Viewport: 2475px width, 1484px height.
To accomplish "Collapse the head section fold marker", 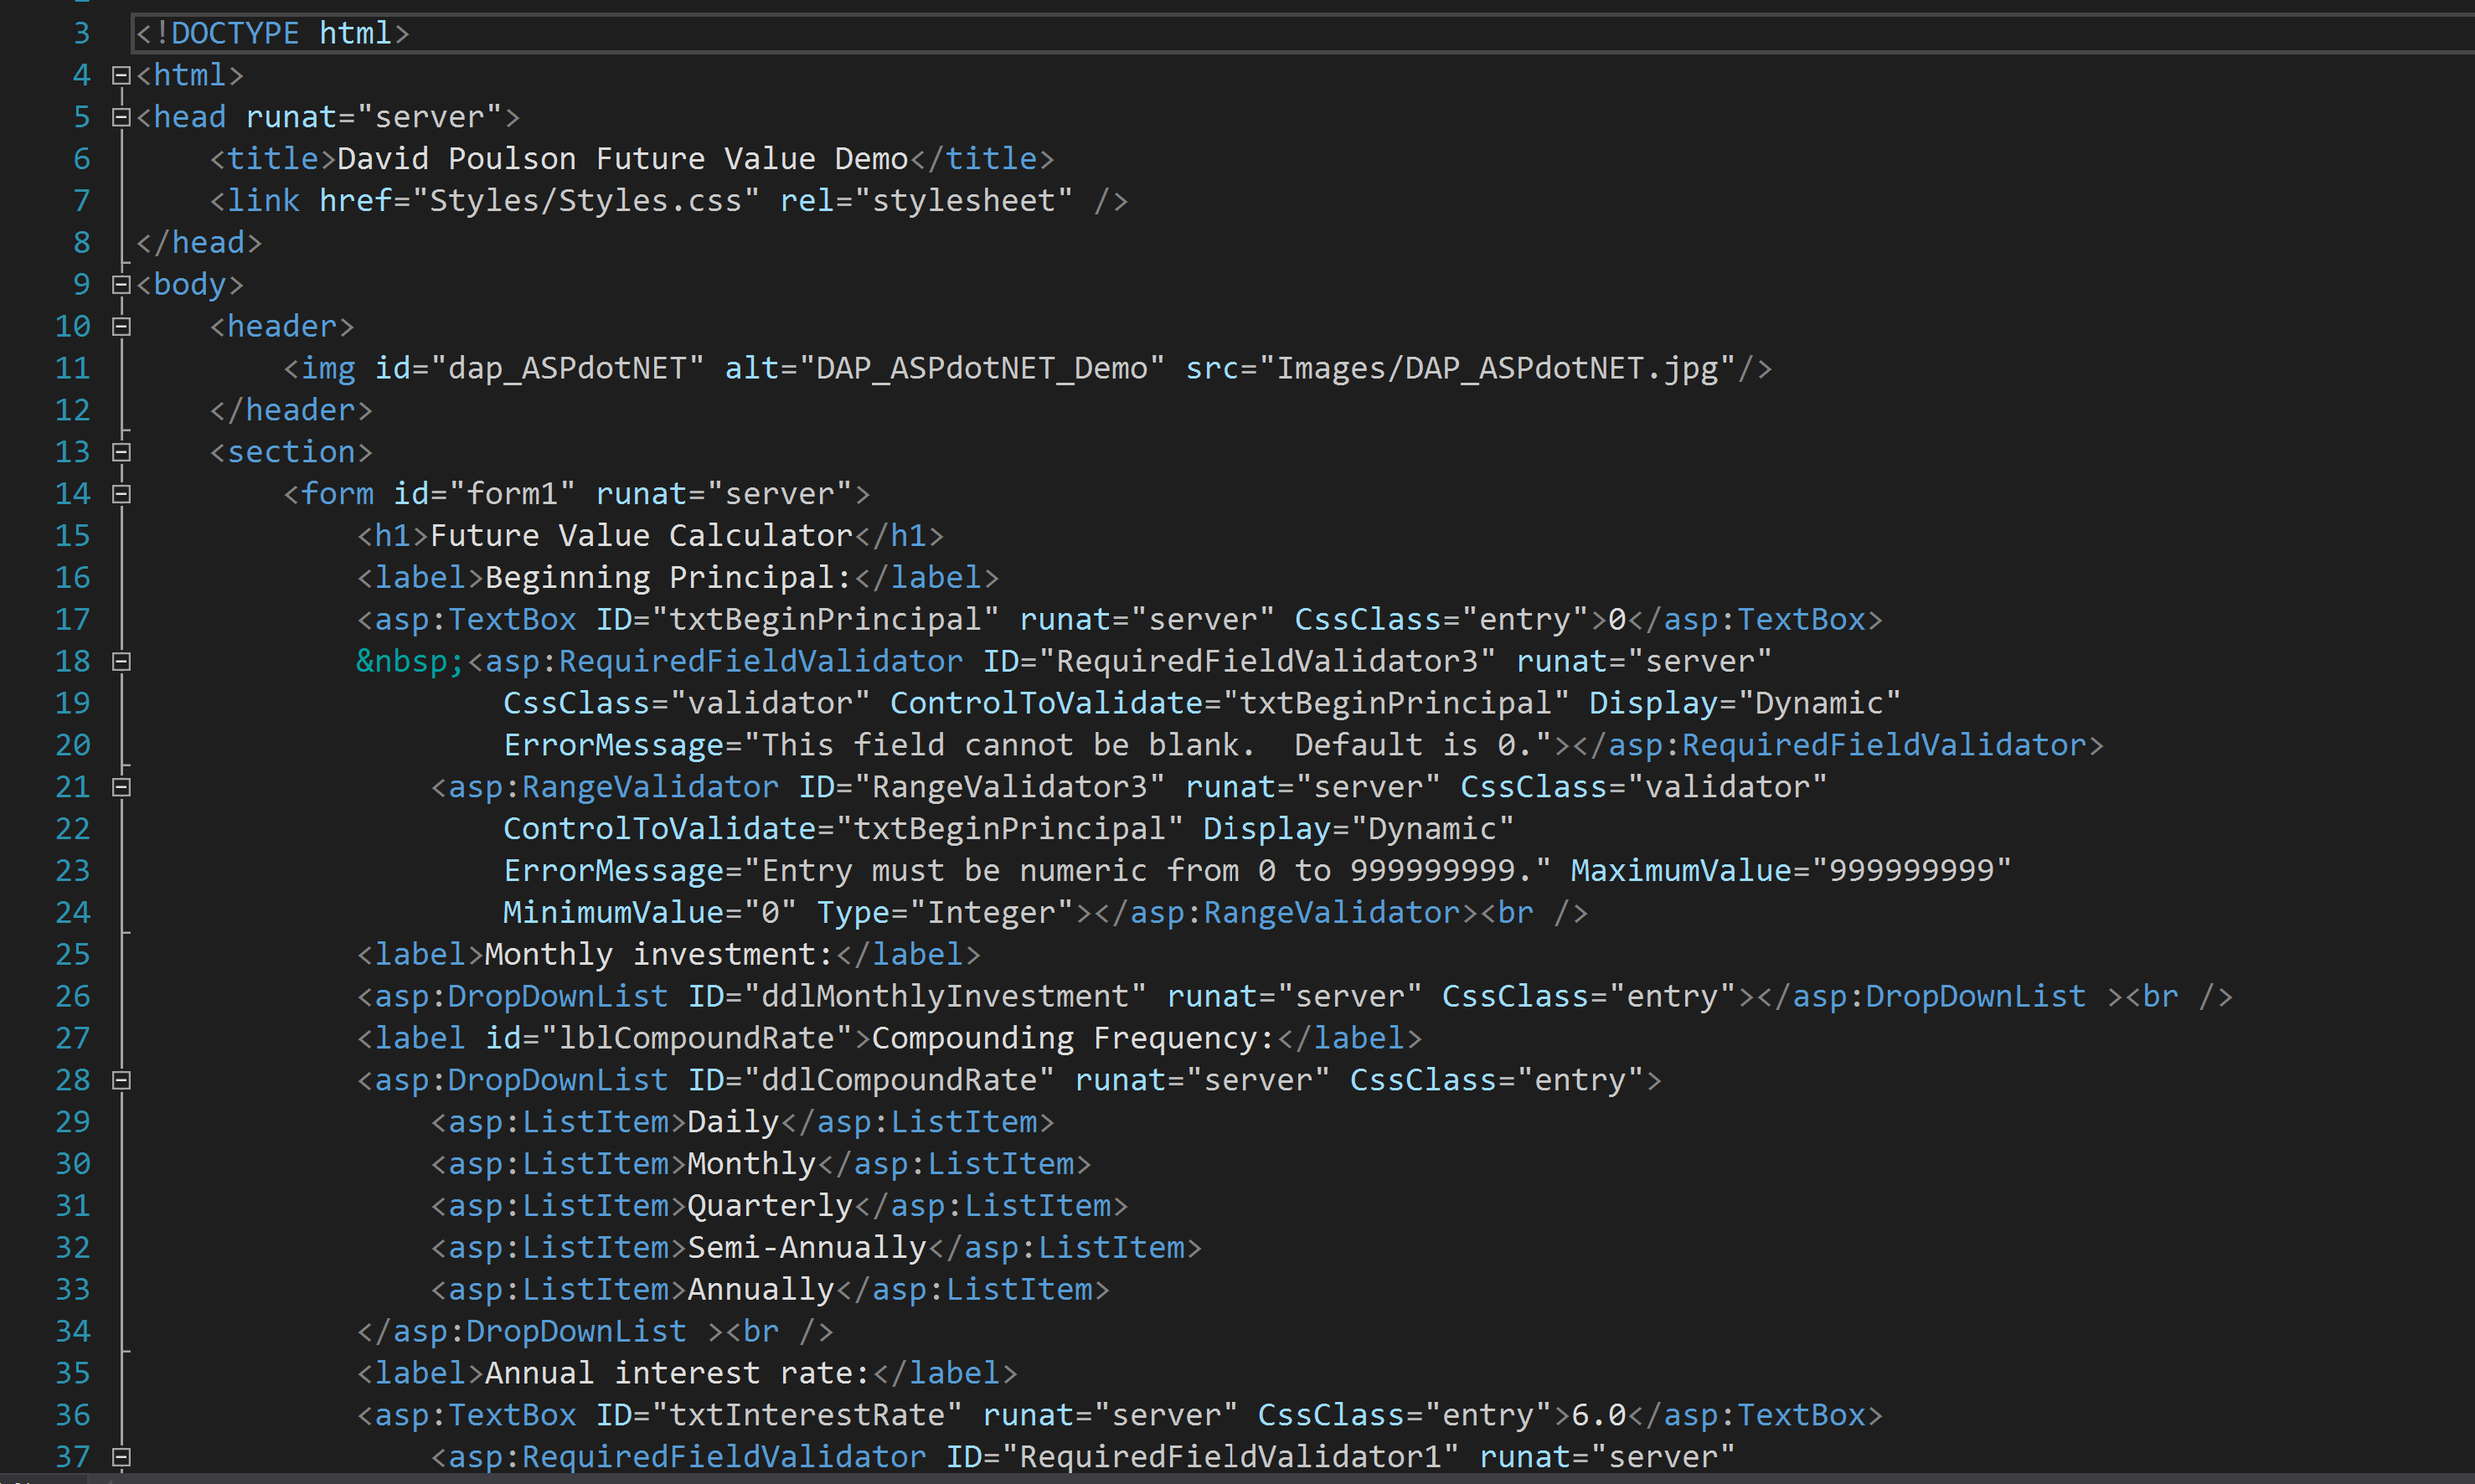I will 121,117.
